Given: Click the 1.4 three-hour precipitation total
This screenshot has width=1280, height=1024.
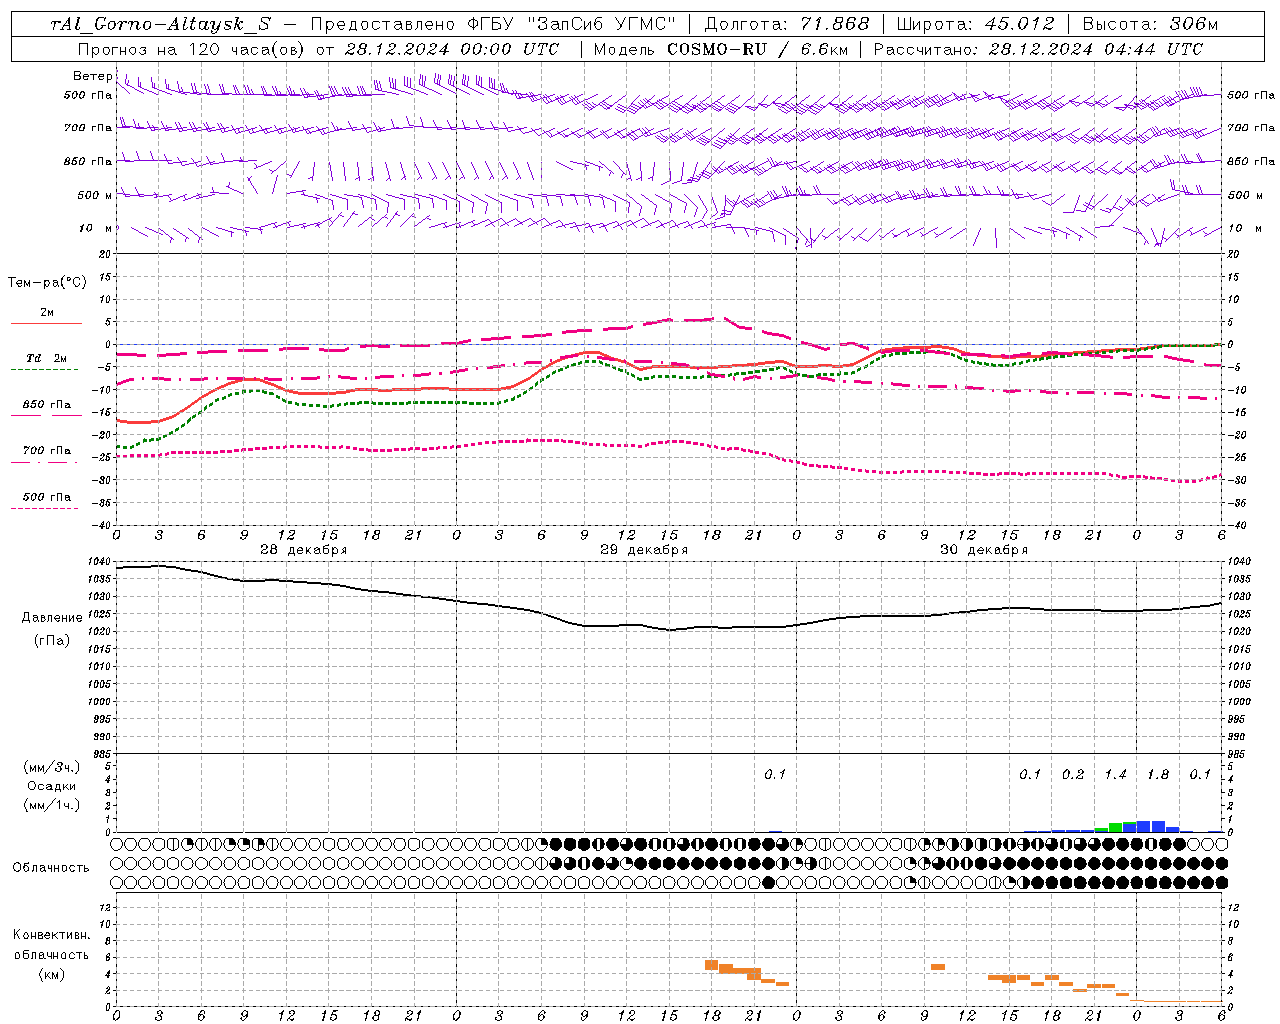Looking at the screenshot, I should pos(1115,775).
